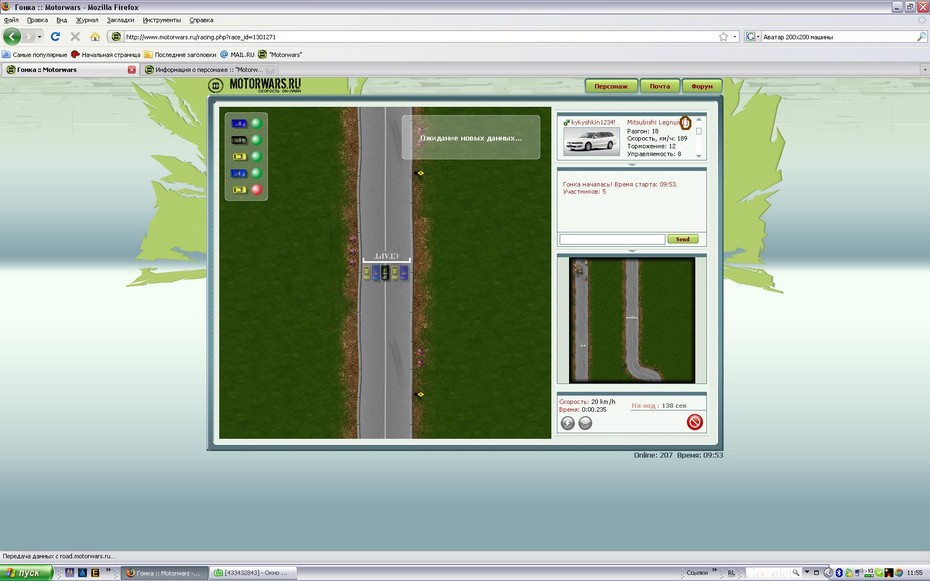This screenshot has width=930, height=581.
Task: Click the "Скорость: 20 km/h" readout
Action: [x=587, y=401]
